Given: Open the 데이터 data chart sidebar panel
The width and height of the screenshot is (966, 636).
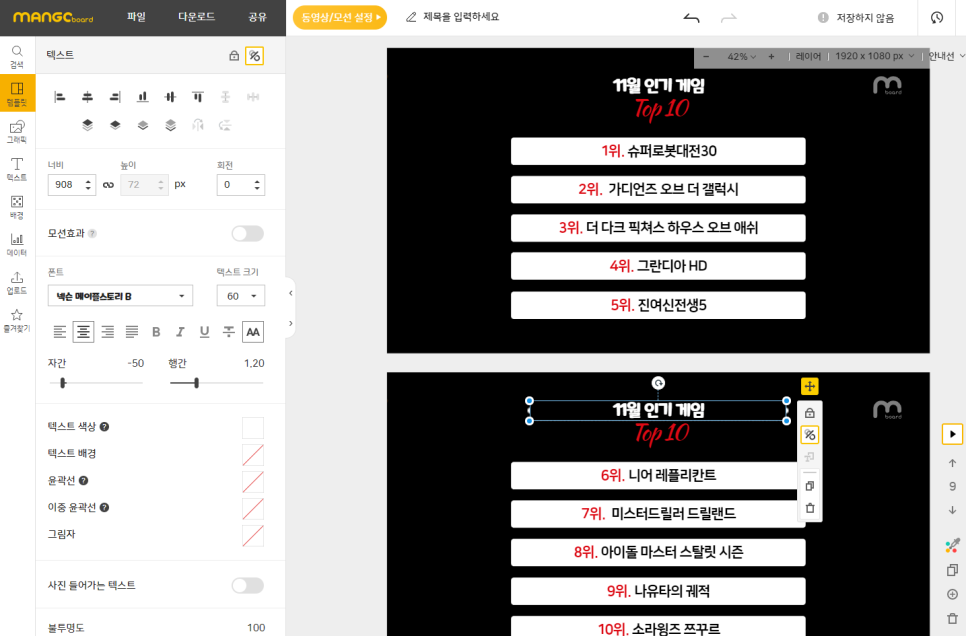Looking at the screenshot, I should point(17,243).
